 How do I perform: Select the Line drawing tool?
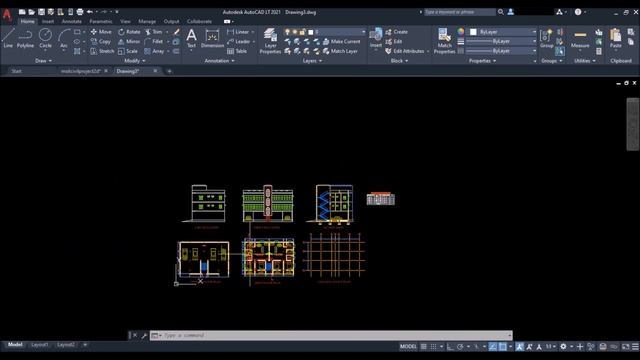pyautogui.click(x=8, y=38)
